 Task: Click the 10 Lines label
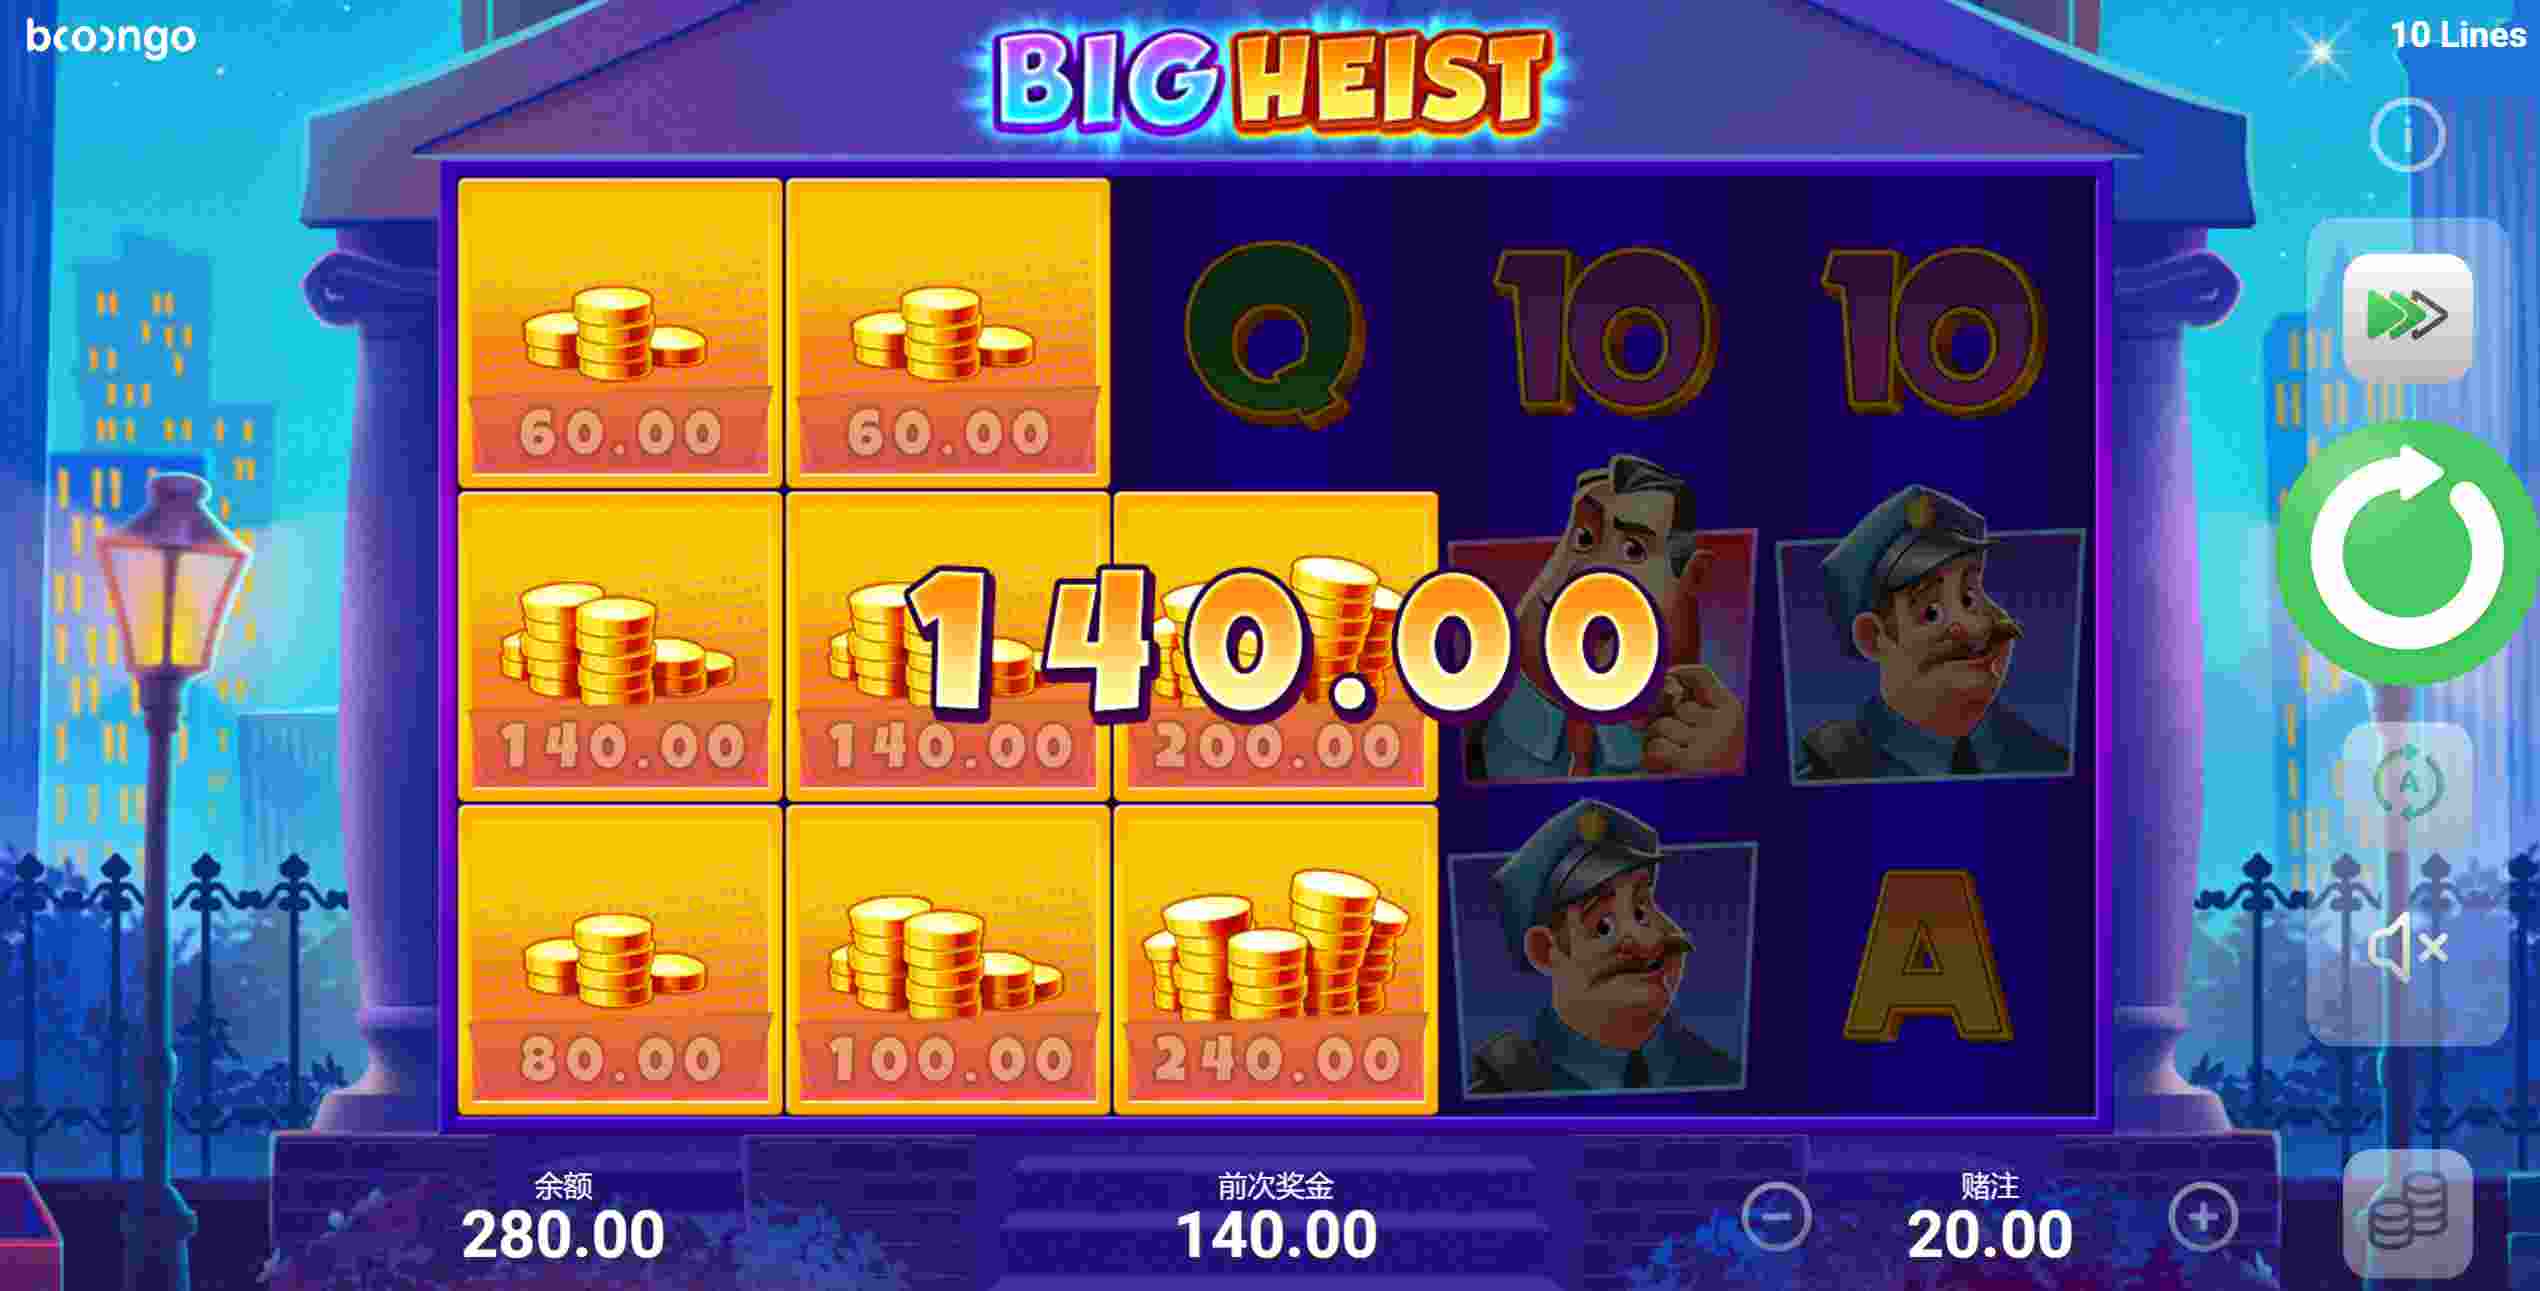click(2458, 35)
